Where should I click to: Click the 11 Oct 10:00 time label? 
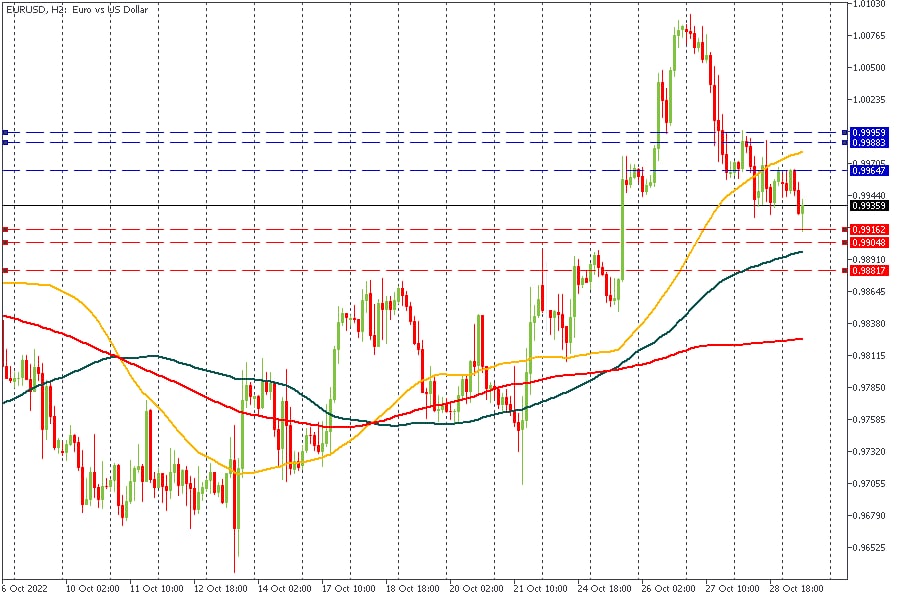(157, 589)
